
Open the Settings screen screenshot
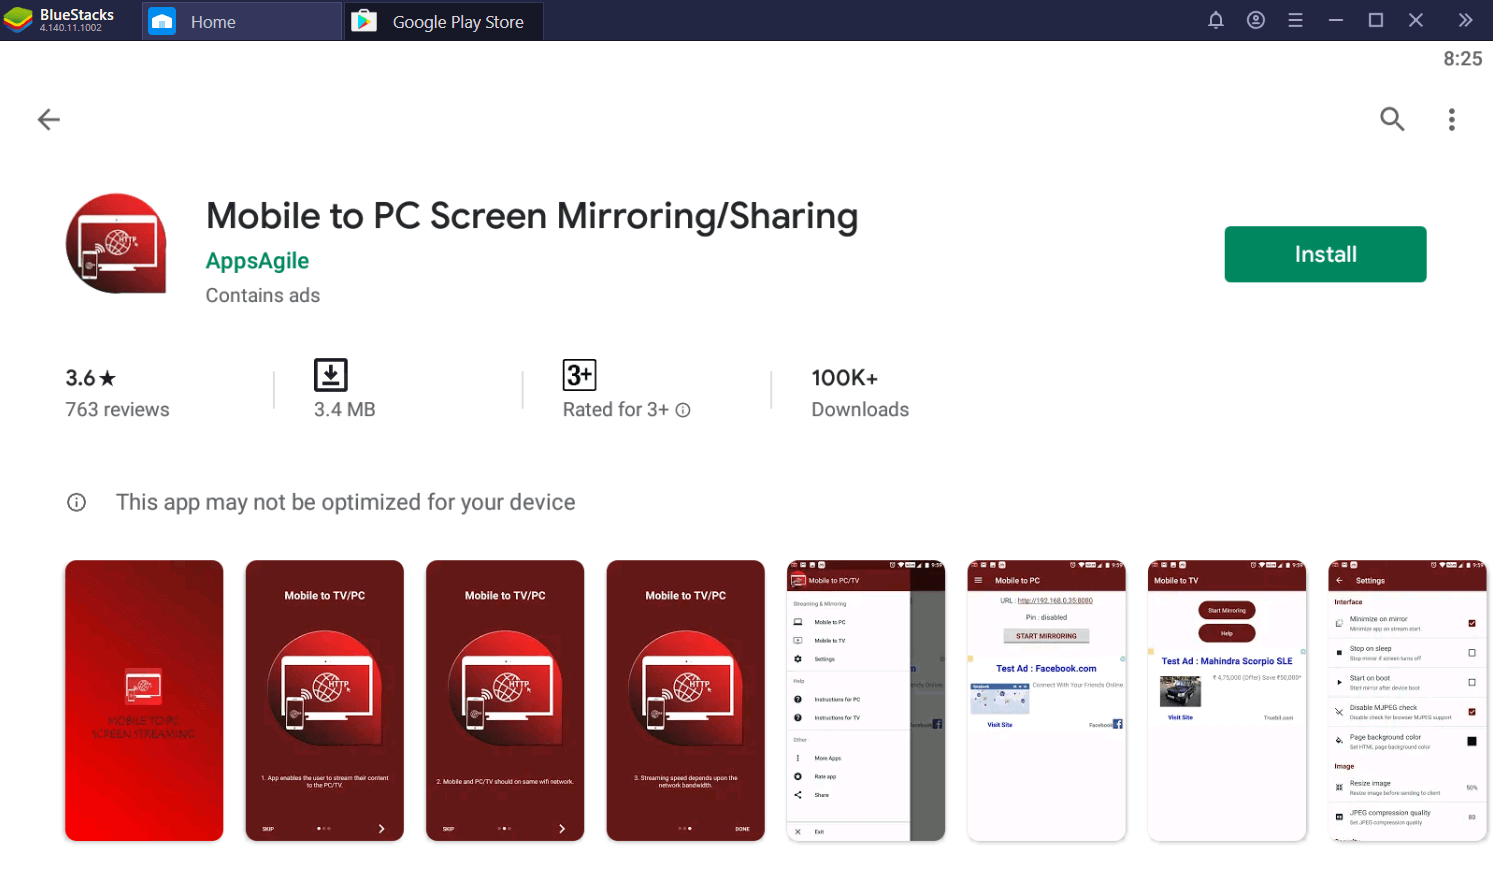1406,700
